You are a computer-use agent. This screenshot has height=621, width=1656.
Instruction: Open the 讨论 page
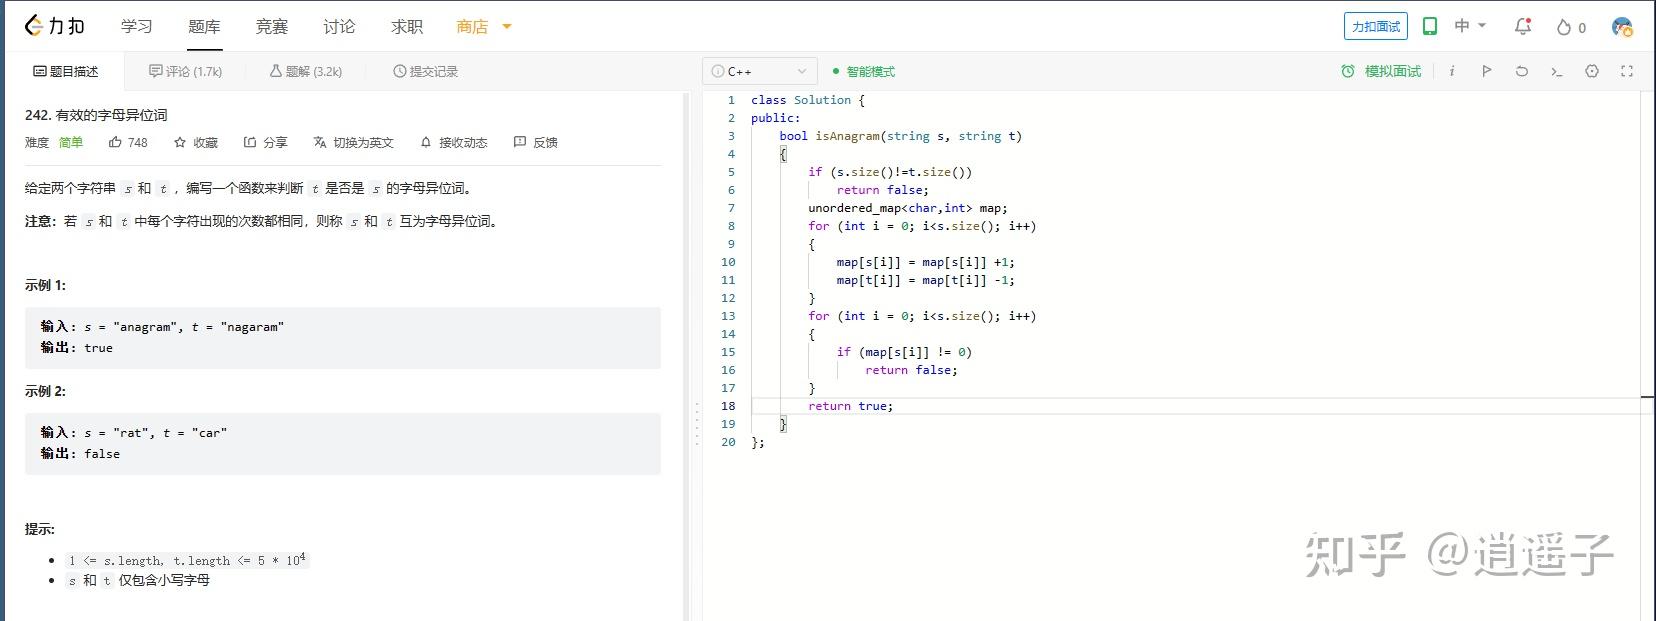tap(339, 26)
